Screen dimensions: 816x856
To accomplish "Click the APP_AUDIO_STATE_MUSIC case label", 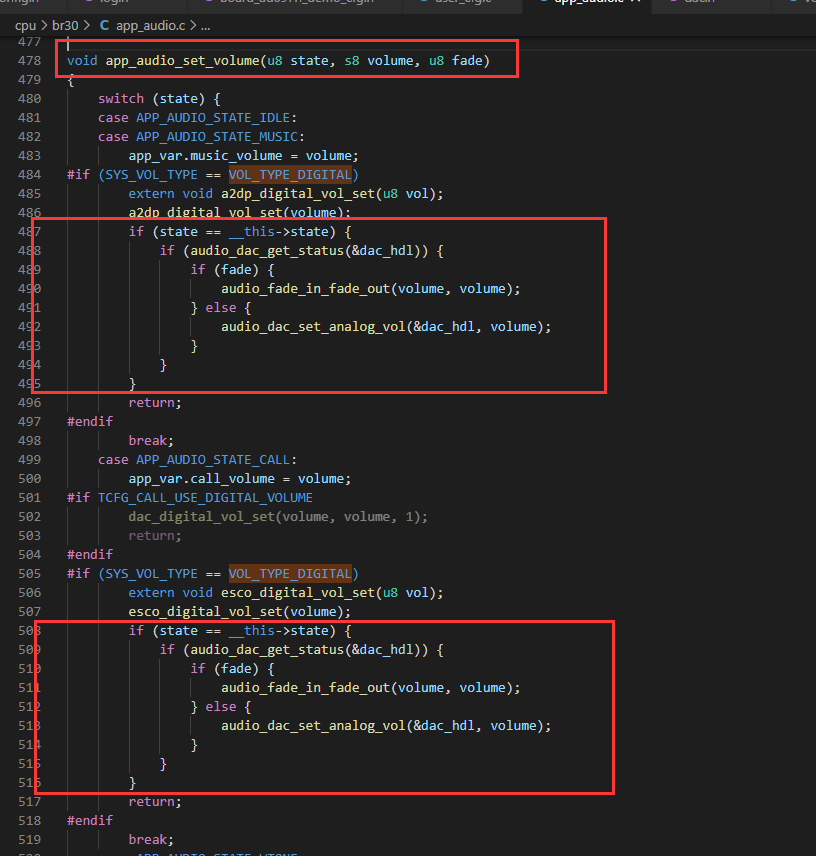I will (x=217, y=136).
